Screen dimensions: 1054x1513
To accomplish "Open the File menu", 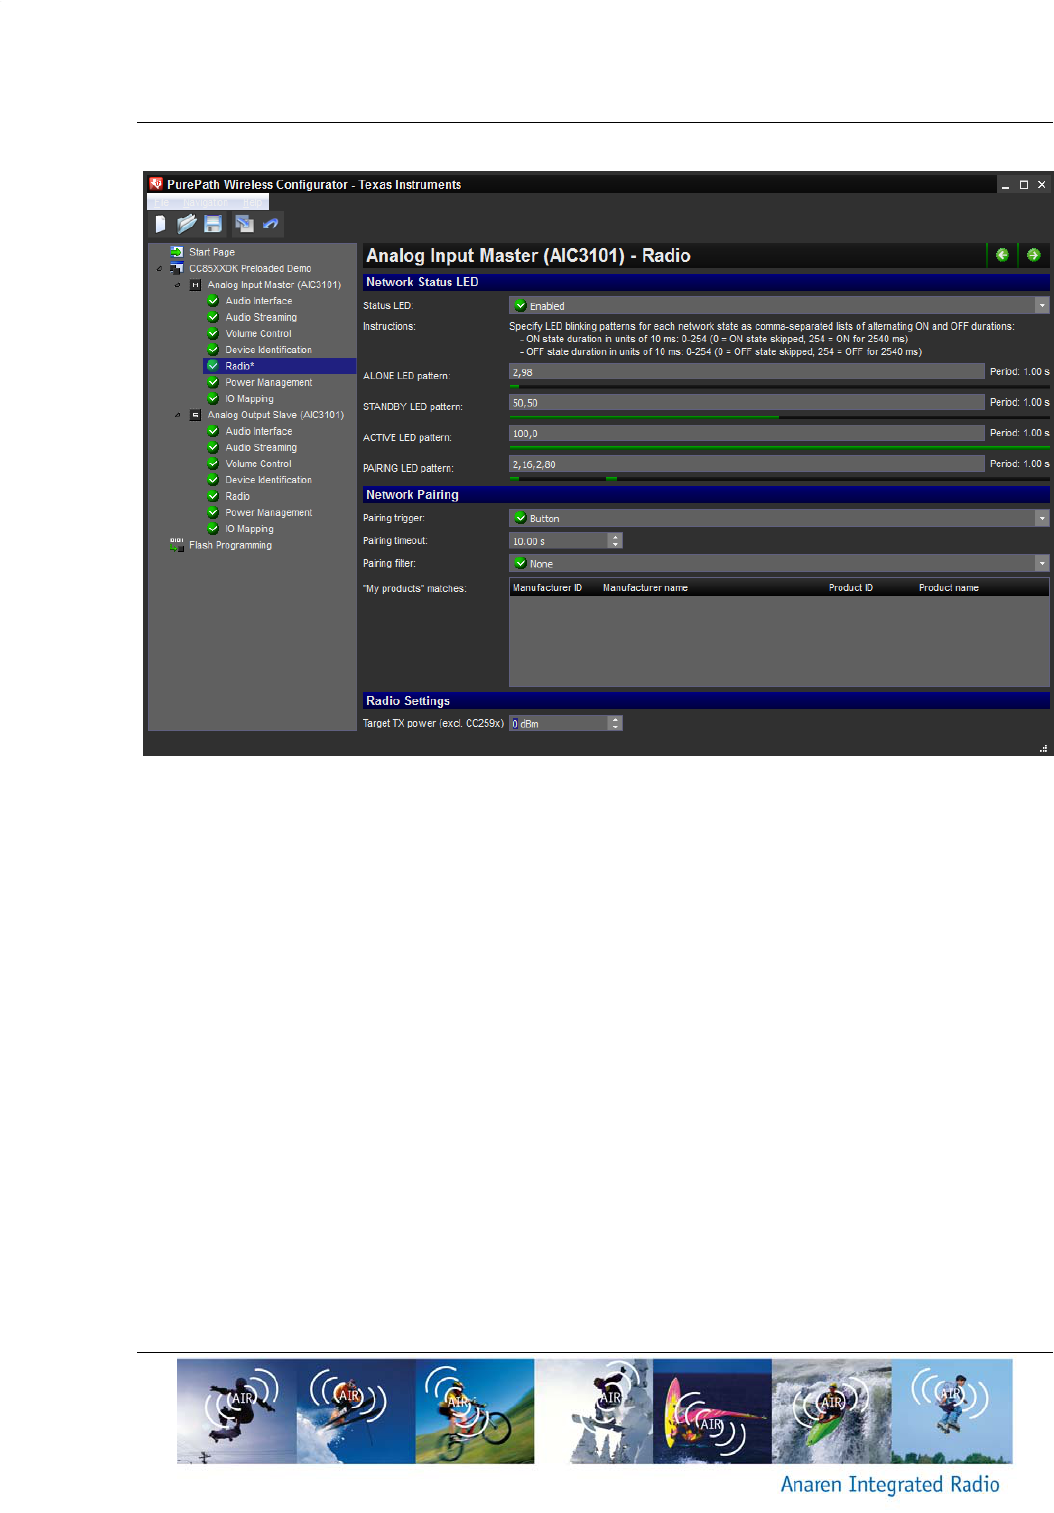I will 160,203.
